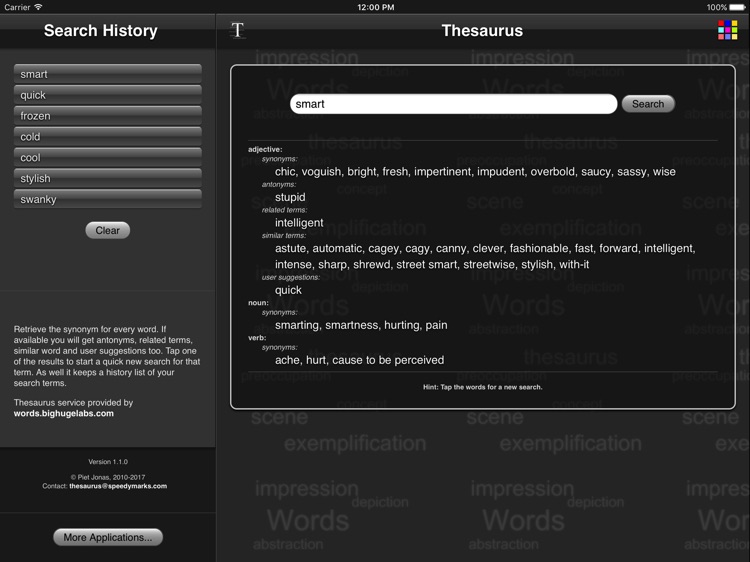Tap verb synonym 'ache'
Viewport: 750px width, 562px height.
coord(287,360)
